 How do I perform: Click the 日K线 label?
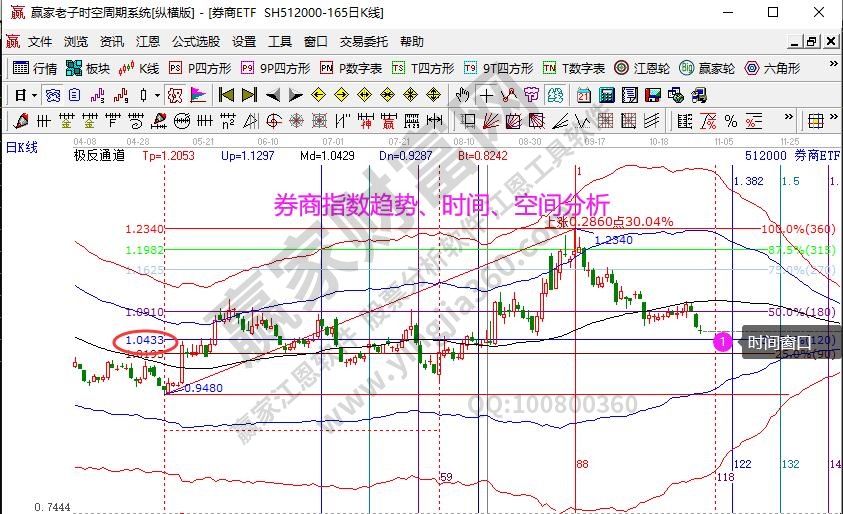pyautogui.click(x=22, y=147)
